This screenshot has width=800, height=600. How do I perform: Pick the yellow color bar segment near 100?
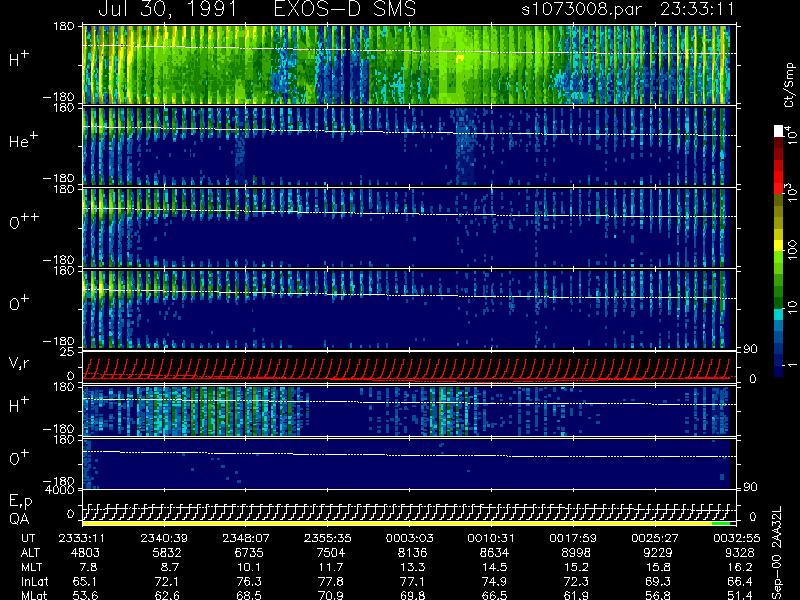coord(779,246)
